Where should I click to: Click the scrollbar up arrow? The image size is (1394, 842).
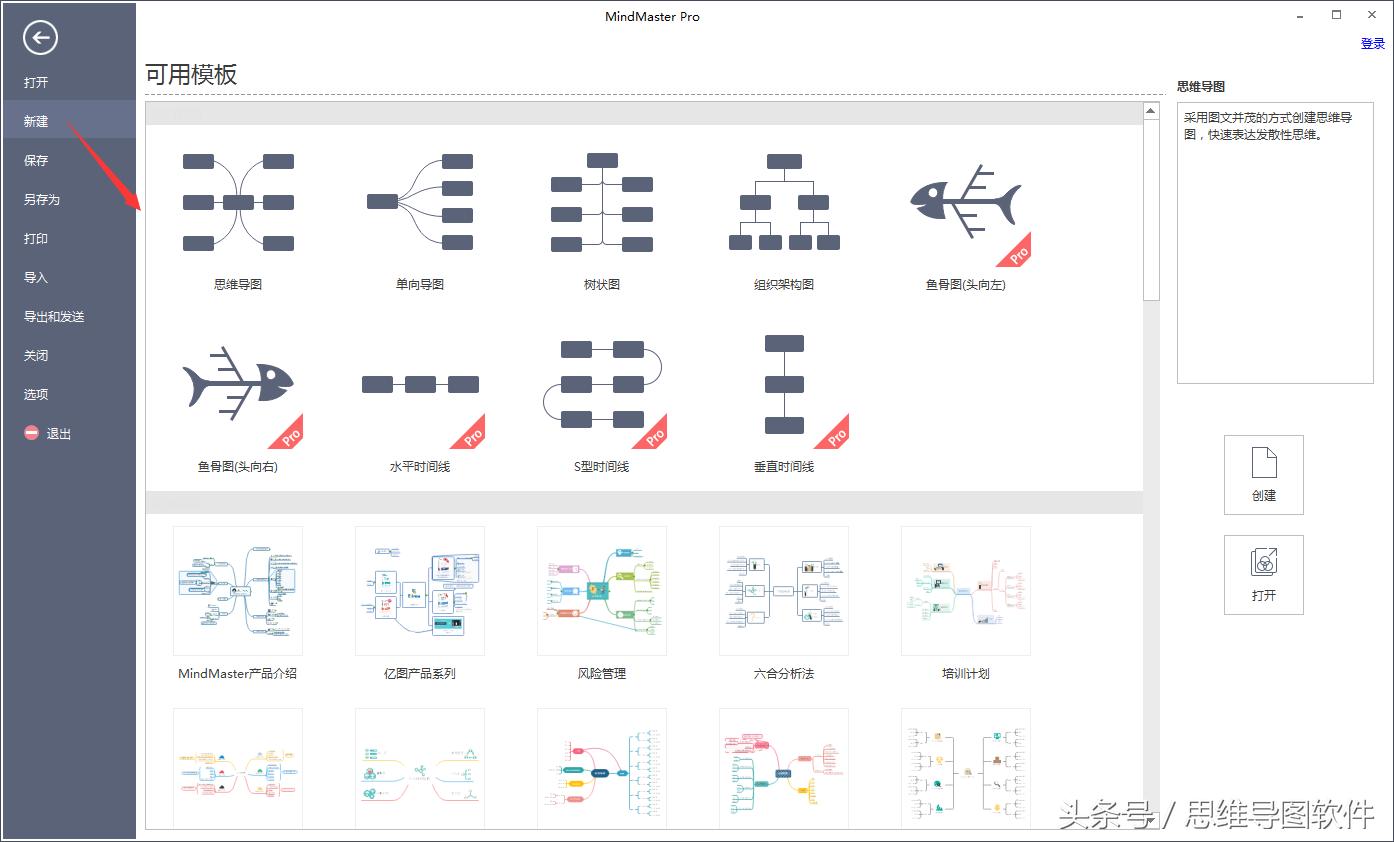pos(1149,111)
